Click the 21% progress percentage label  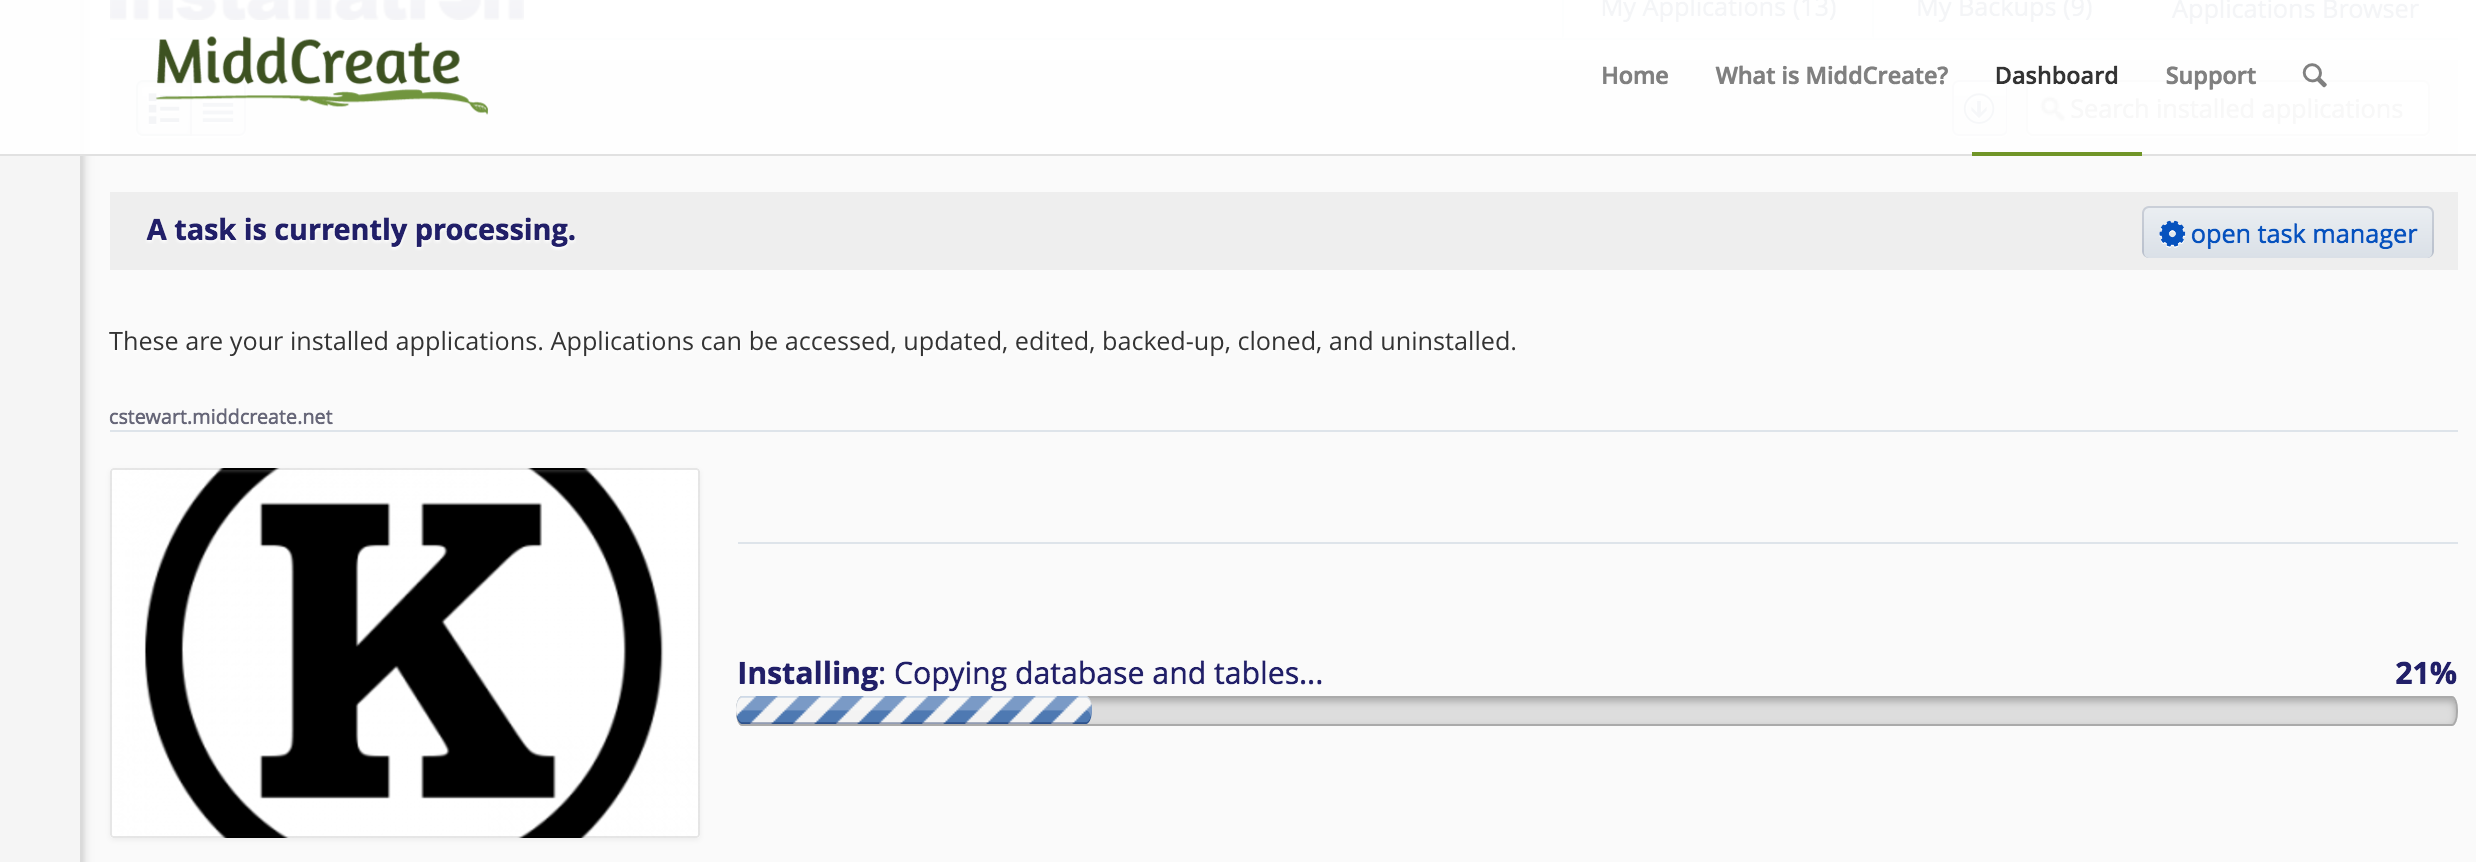pos(2425,673)
